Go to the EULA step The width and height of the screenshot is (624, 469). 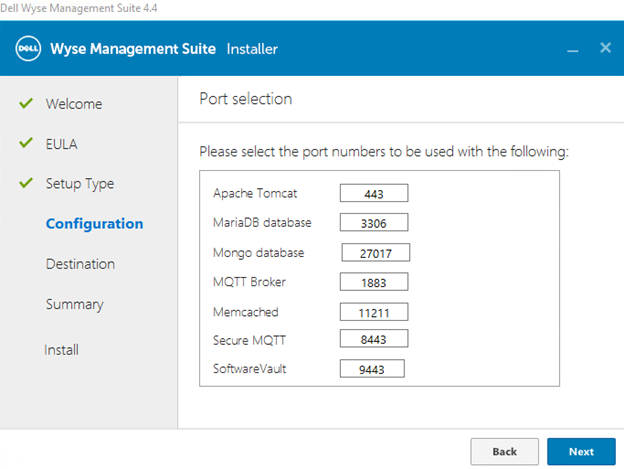click(x=61, y=144)
